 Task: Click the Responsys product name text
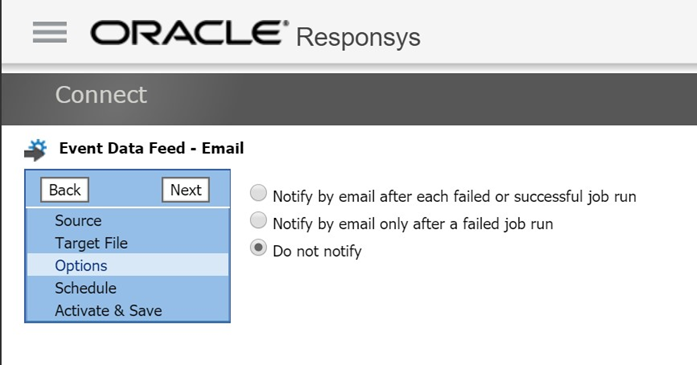pyautogui.click(x=358, y=37)
